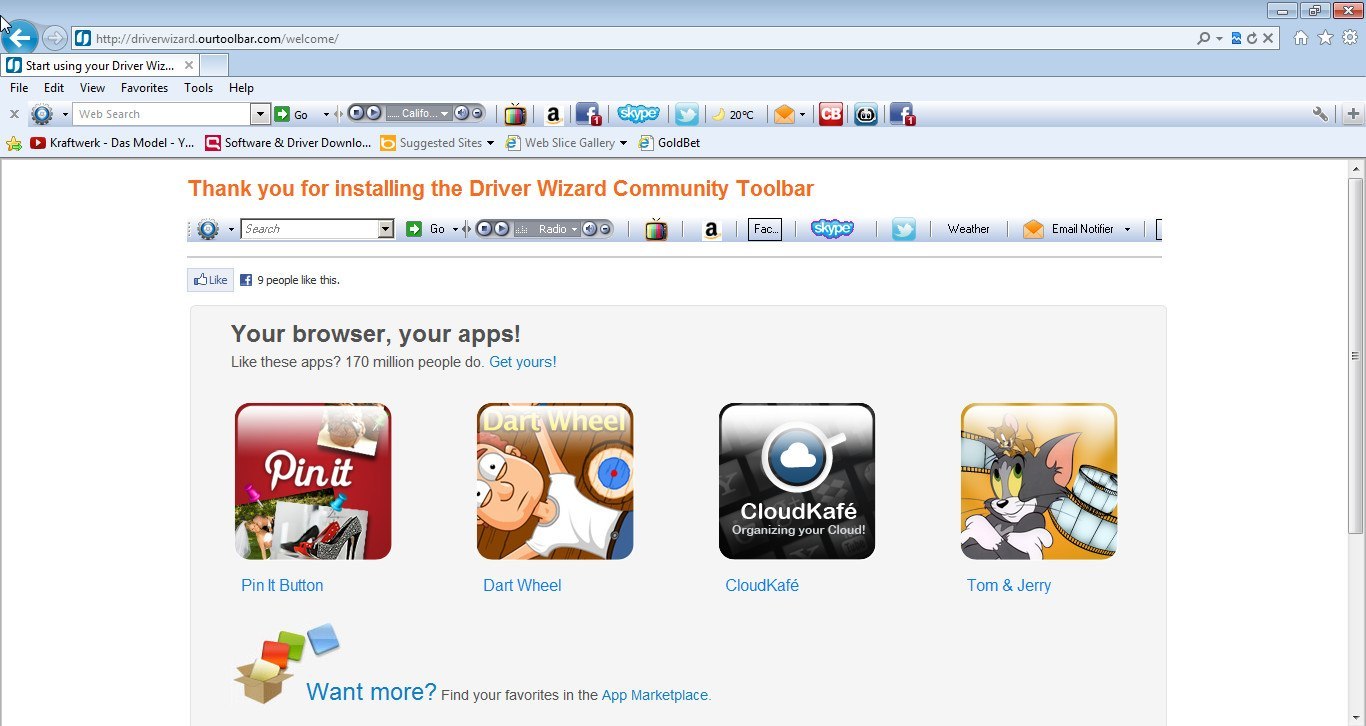Viewport: 1366px width, 726px height.
Task: Click the address bar magnifier search icon
Action: 1203,38
